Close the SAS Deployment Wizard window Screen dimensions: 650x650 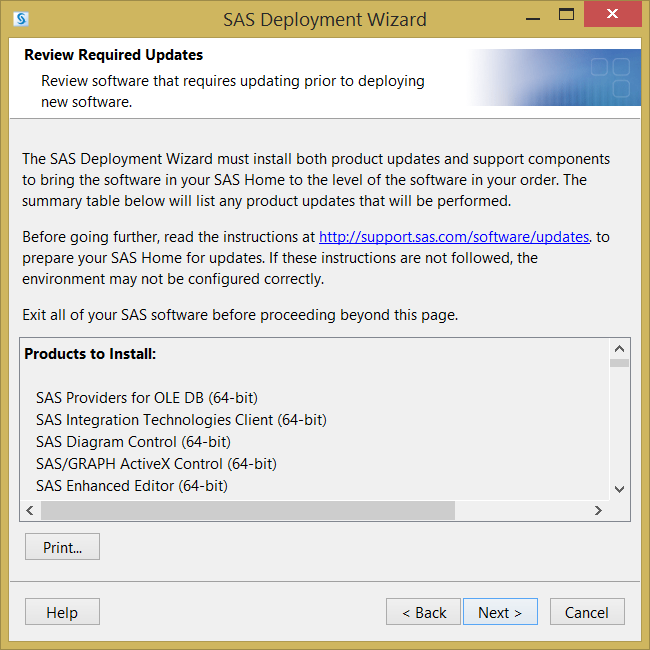coord(612,14)
